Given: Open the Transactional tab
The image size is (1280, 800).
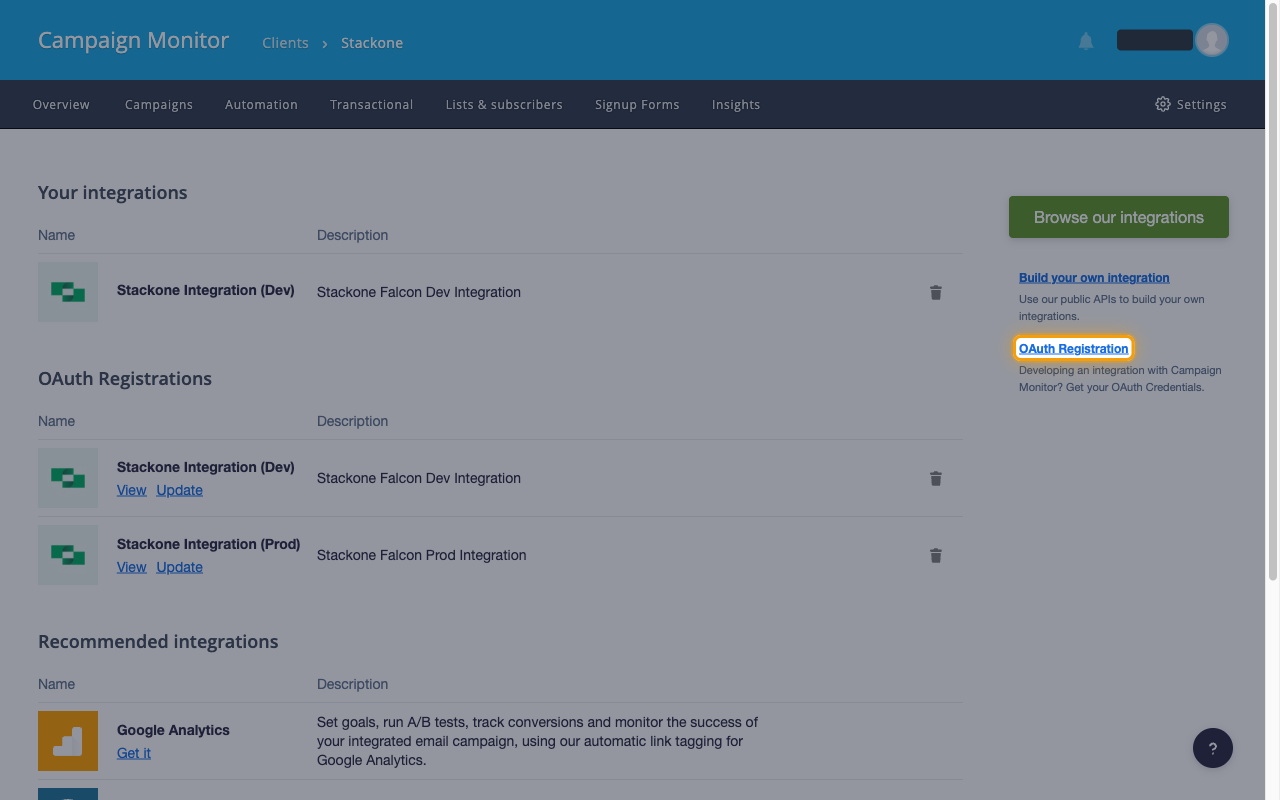Looking at the screenshot, I should click(x=372, y=104).
